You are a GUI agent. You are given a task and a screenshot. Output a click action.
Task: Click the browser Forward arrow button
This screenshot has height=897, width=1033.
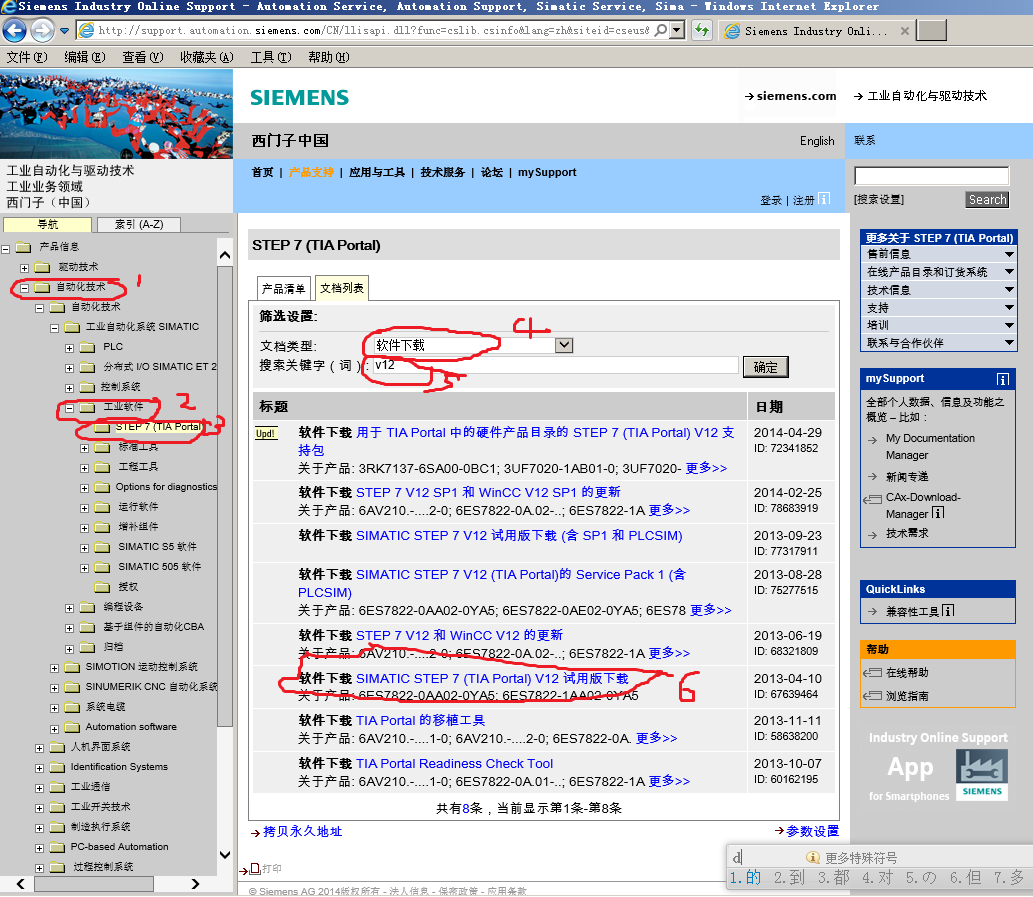pyautogui.click(x=43, y=30)
